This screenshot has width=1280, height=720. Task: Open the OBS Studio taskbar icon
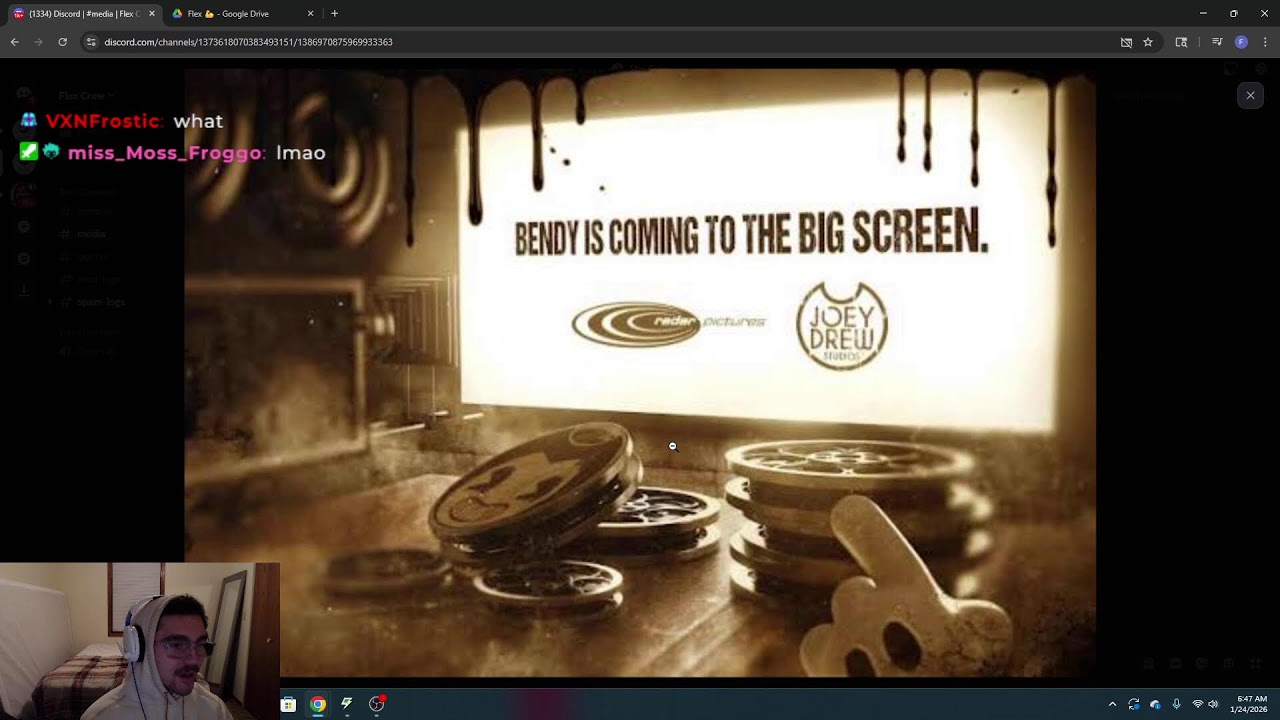click(376, 704)
